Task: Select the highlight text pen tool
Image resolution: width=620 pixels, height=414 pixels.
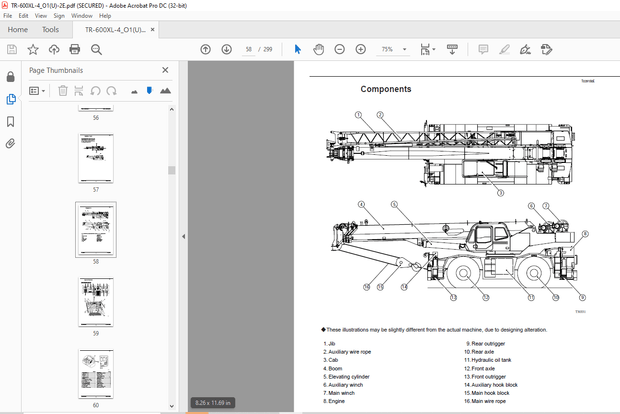Action: click(x=504, y=49)
